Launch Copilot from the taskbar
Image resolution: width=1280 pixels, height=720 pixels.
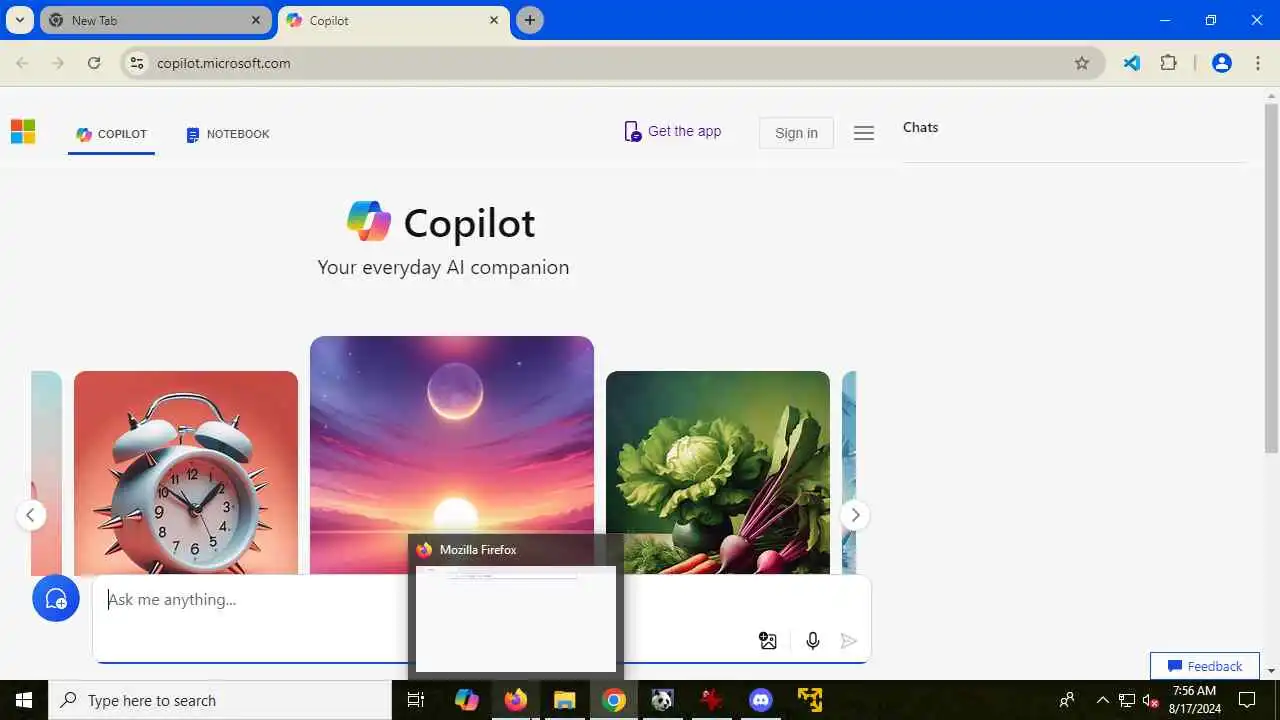point(467,700)
